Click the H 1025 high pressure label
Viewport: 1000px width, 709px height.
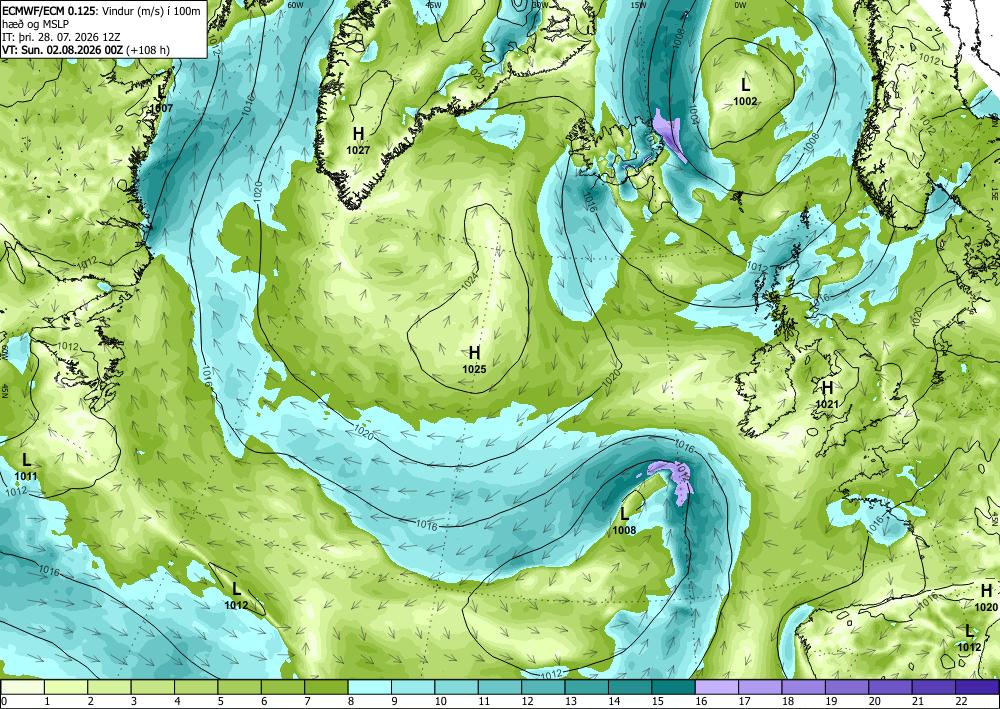click(x=474, y=360)
